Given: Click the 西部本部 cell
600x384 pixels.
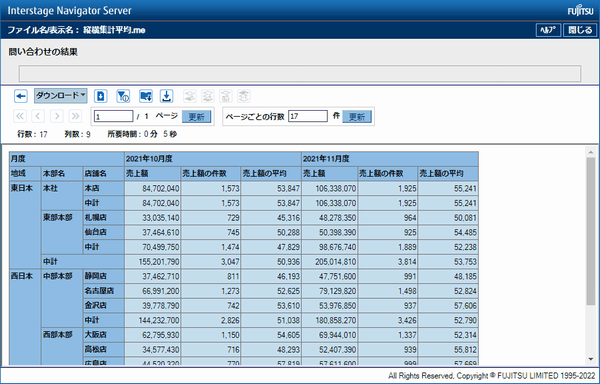Looking at the screenshot, I should click(62, 346).
